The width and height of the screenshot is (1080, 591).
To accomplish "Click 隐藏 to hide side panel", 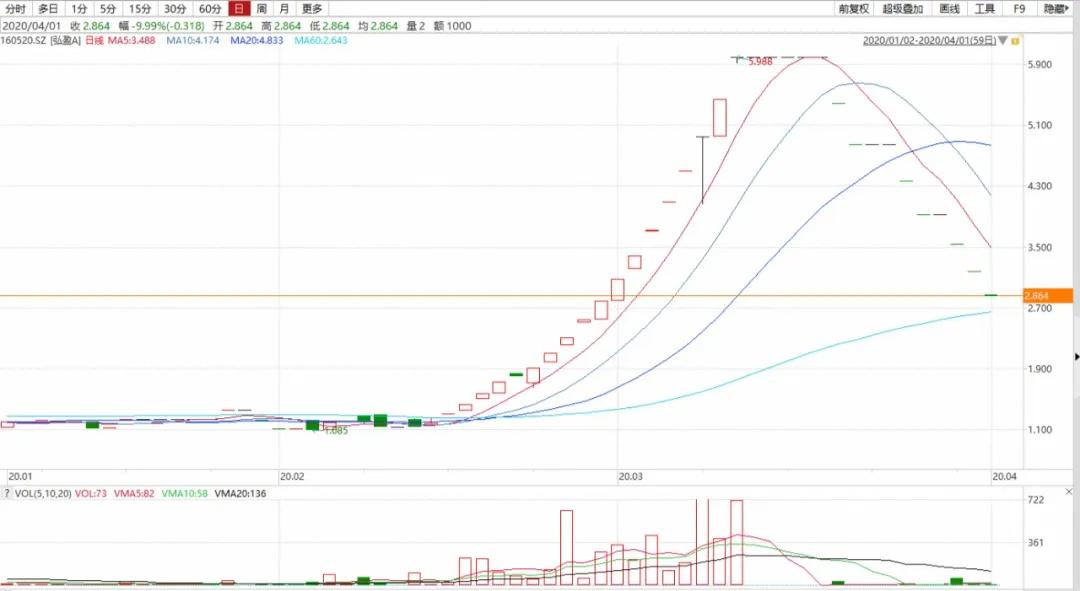I will pyautogui.click(x=1055, y=9).
